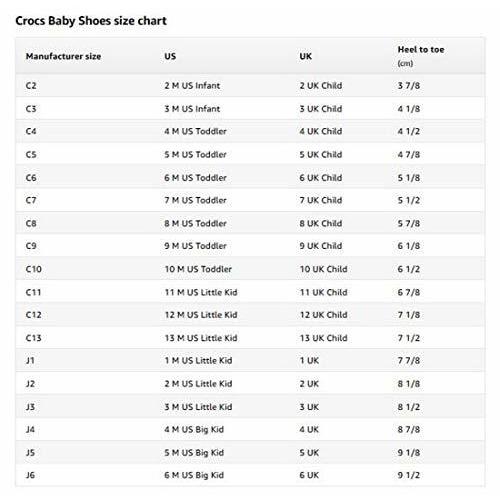Viewport: 500px width, 500px height.
Task: Select the 3 M US Infant cell
Action: 192,109
